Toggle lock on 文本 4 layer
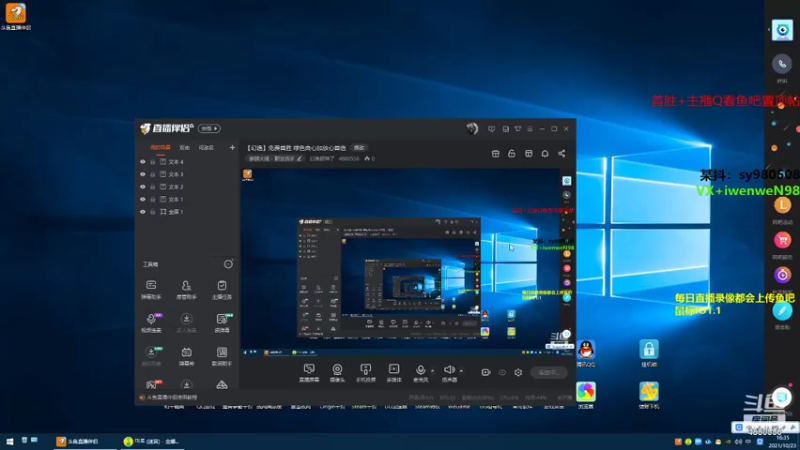The height and width of the screenshot is (450, 800). 153,162
